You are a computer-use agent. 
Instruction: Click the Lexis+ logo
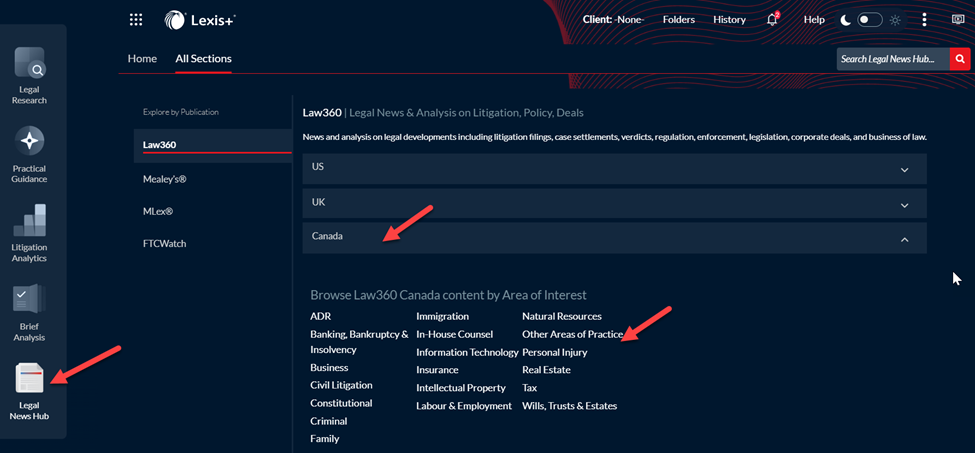coord(200,20)
